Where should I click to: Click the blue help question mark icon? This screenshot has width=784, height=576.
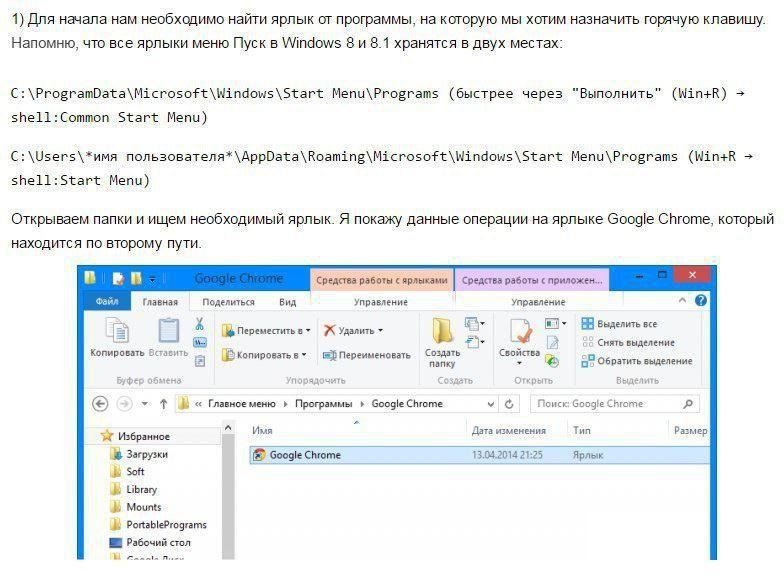[700, 300]
